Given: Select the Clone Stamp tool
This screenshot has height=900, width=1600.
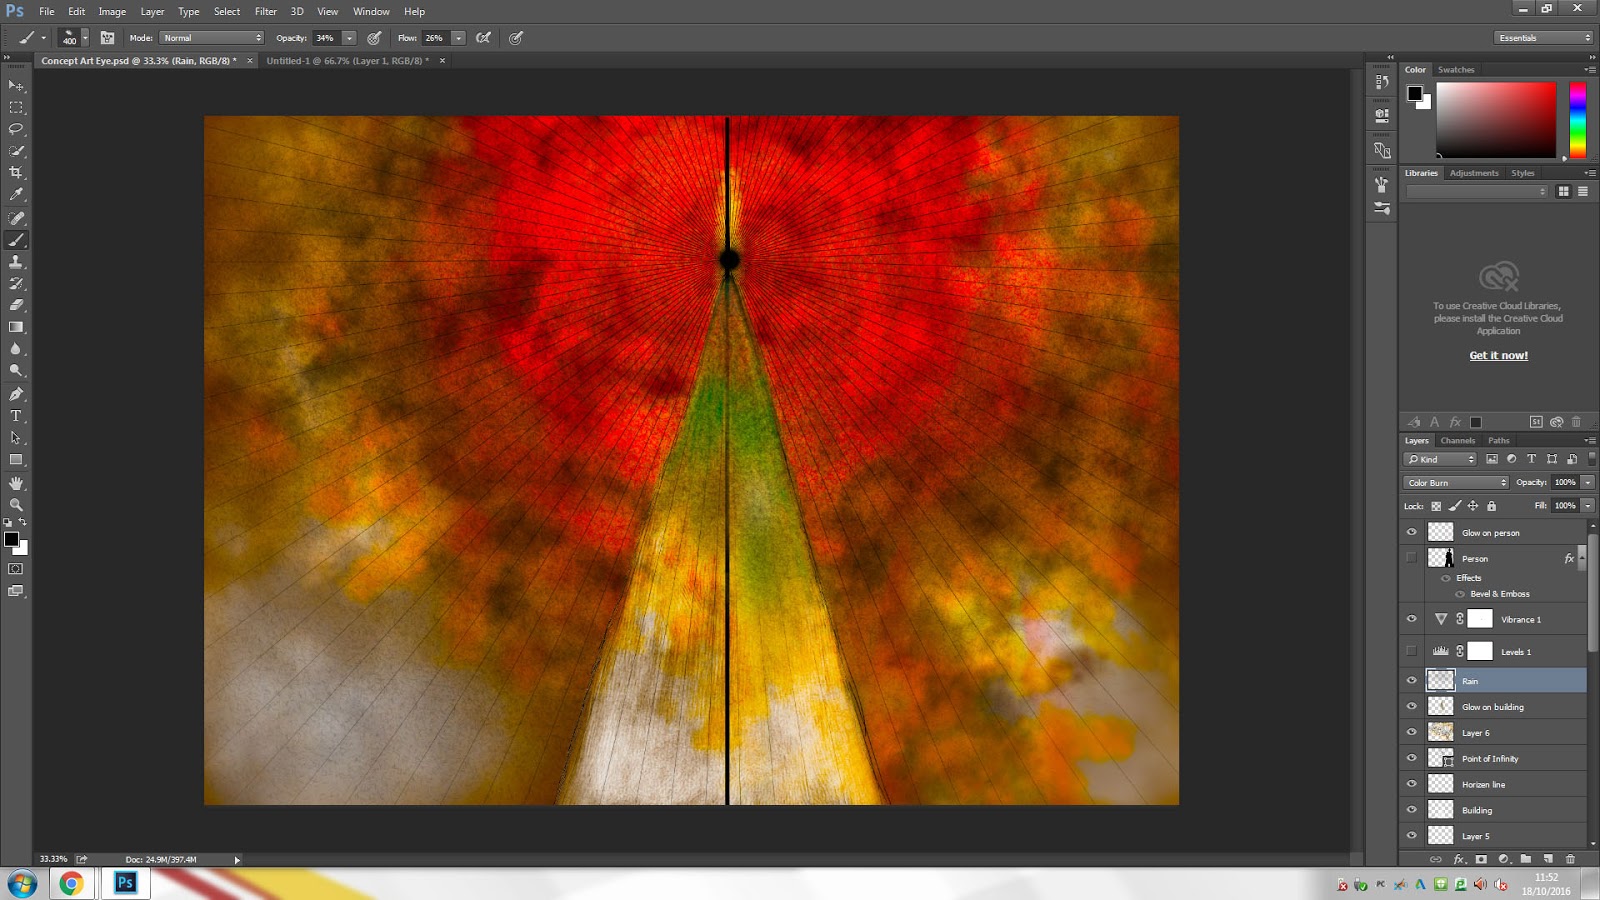Looking at the screenshot, I should tap(16, 262).
